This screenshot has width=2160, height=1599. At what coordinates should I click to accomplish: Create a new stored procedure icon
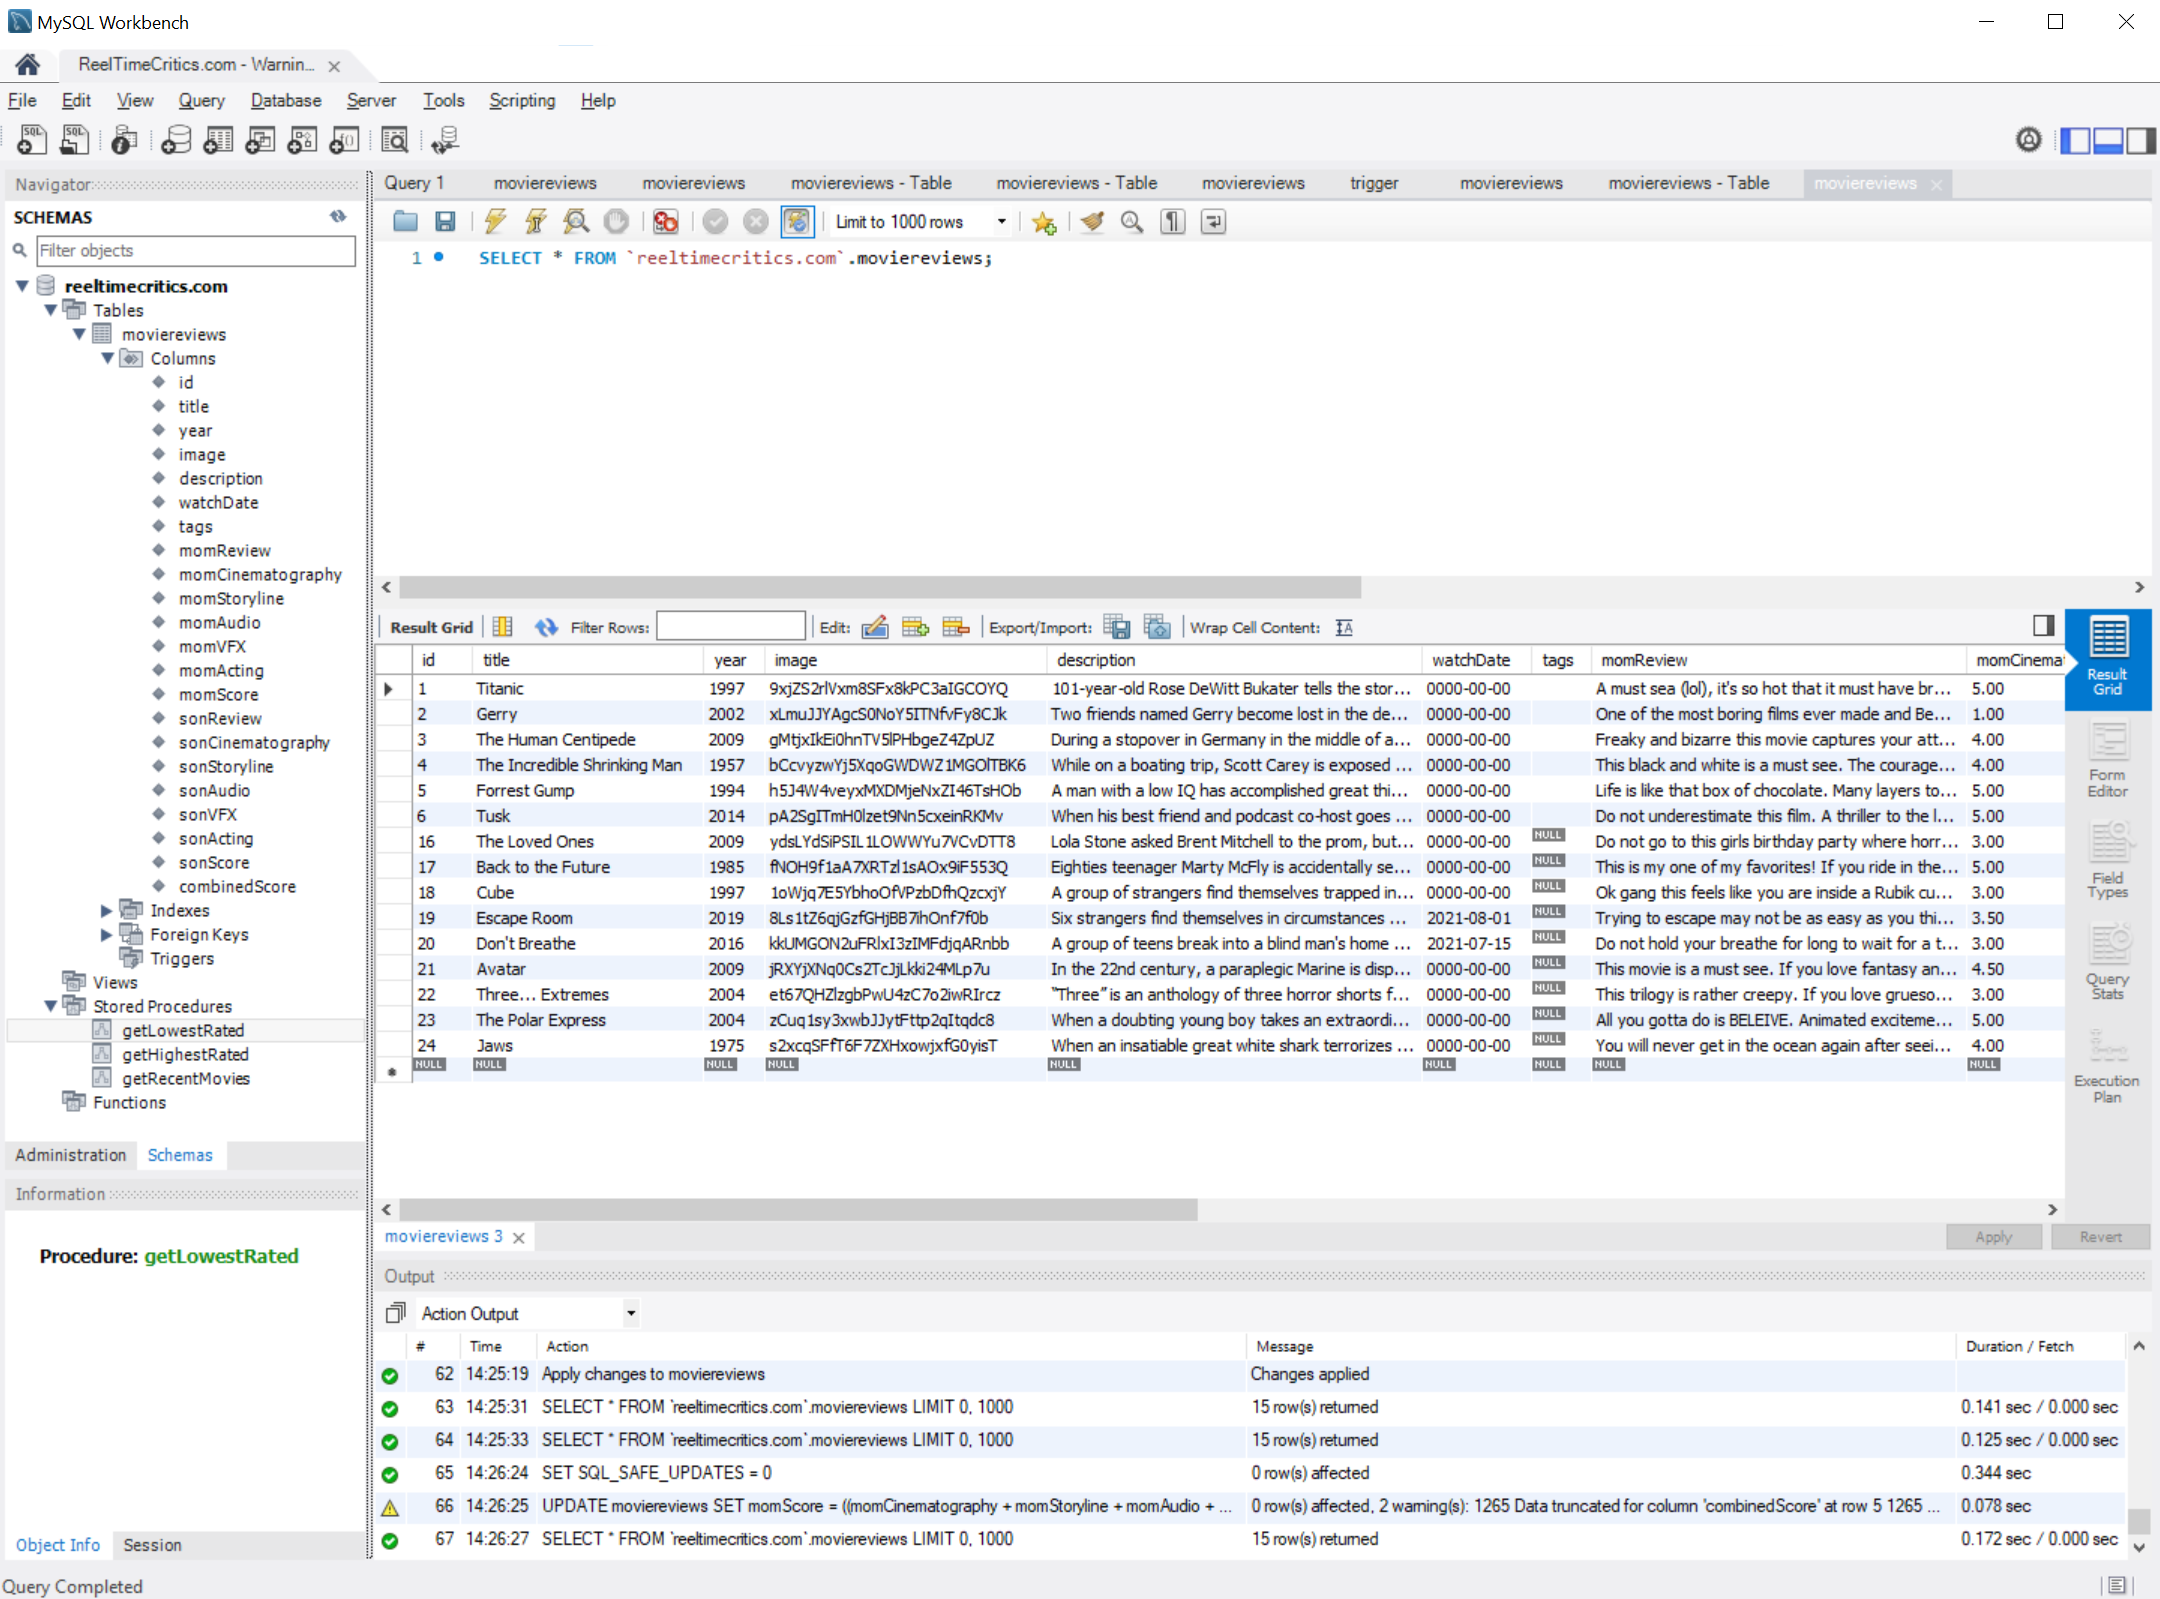302,140
